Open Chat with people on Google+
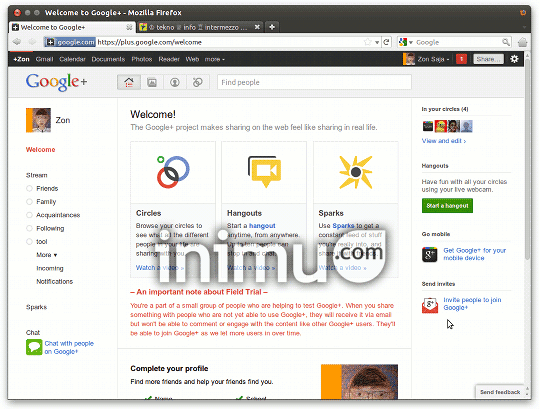540x409 pixels. [x=69, y=347]
